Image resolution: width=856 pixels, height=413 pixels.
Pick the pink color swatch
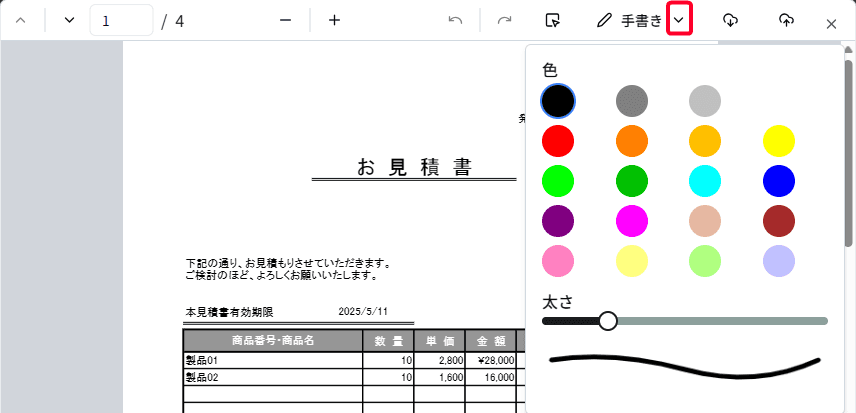558,261
